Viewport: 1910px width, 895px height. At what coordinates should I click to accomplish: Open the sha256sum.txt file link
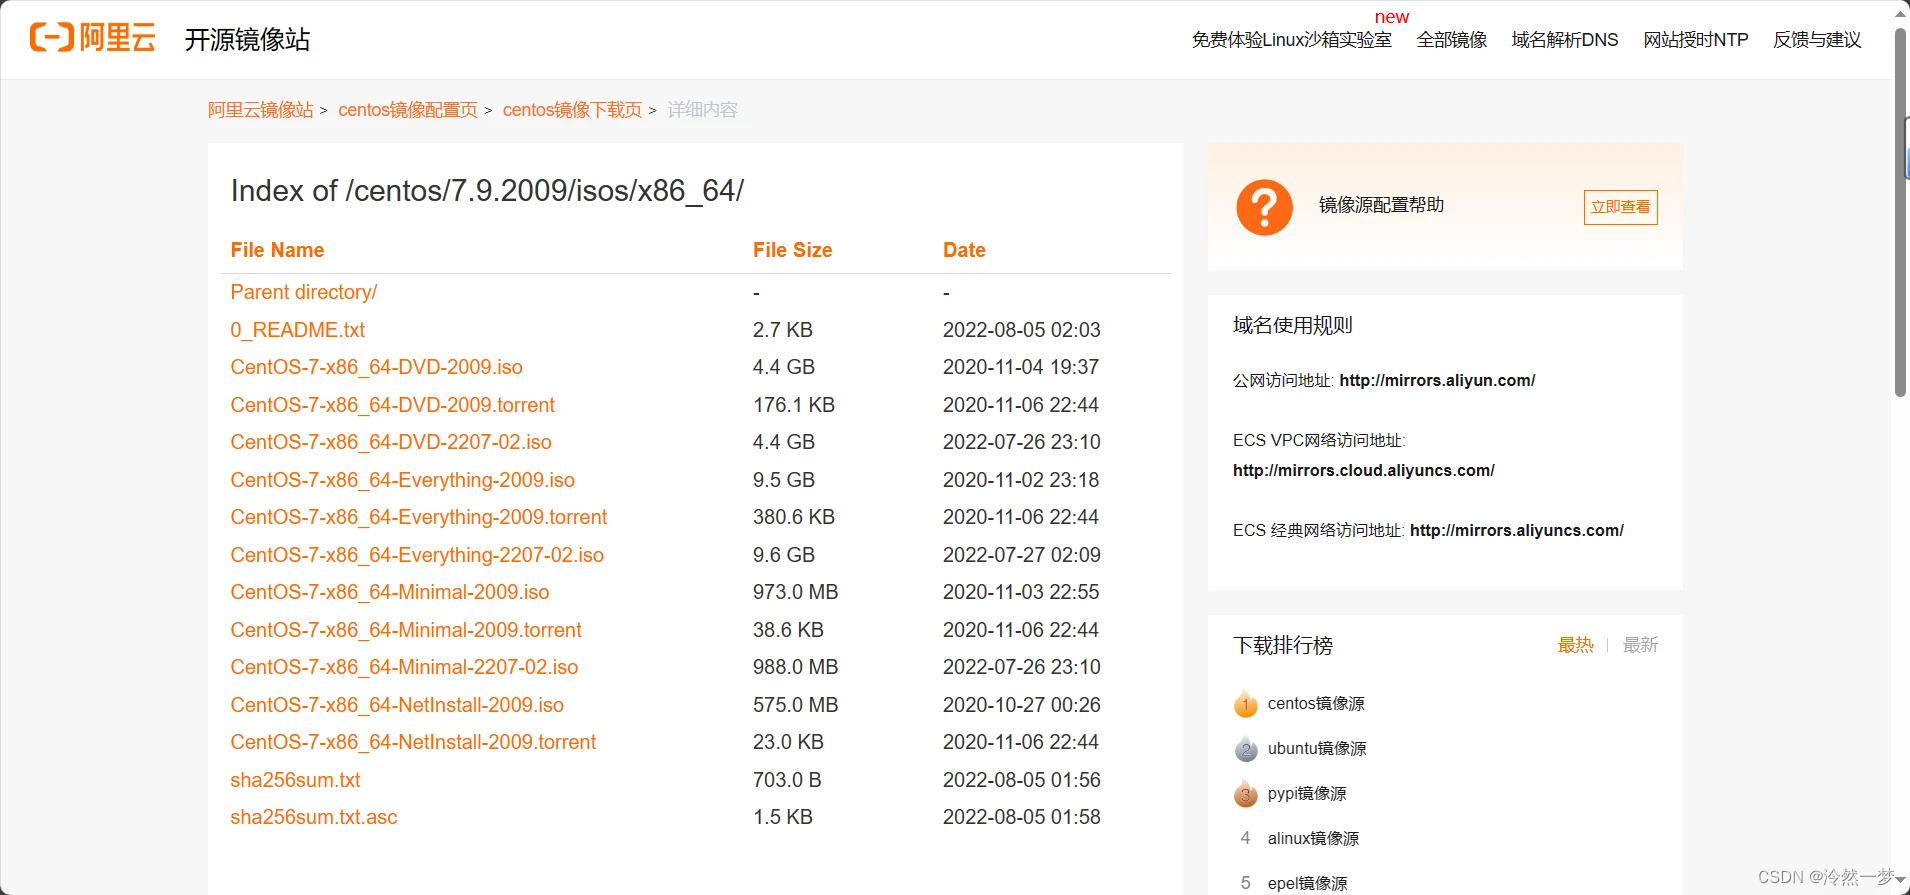coord(295,780)
